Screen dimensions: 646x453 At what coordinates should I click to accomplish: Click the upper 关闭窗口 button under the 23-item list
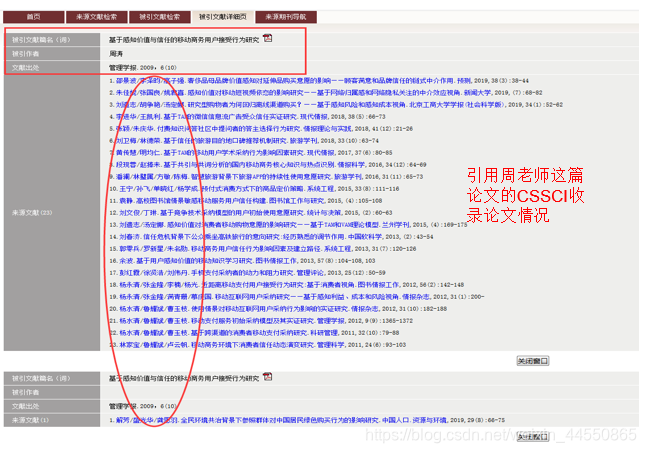point(533,361)
